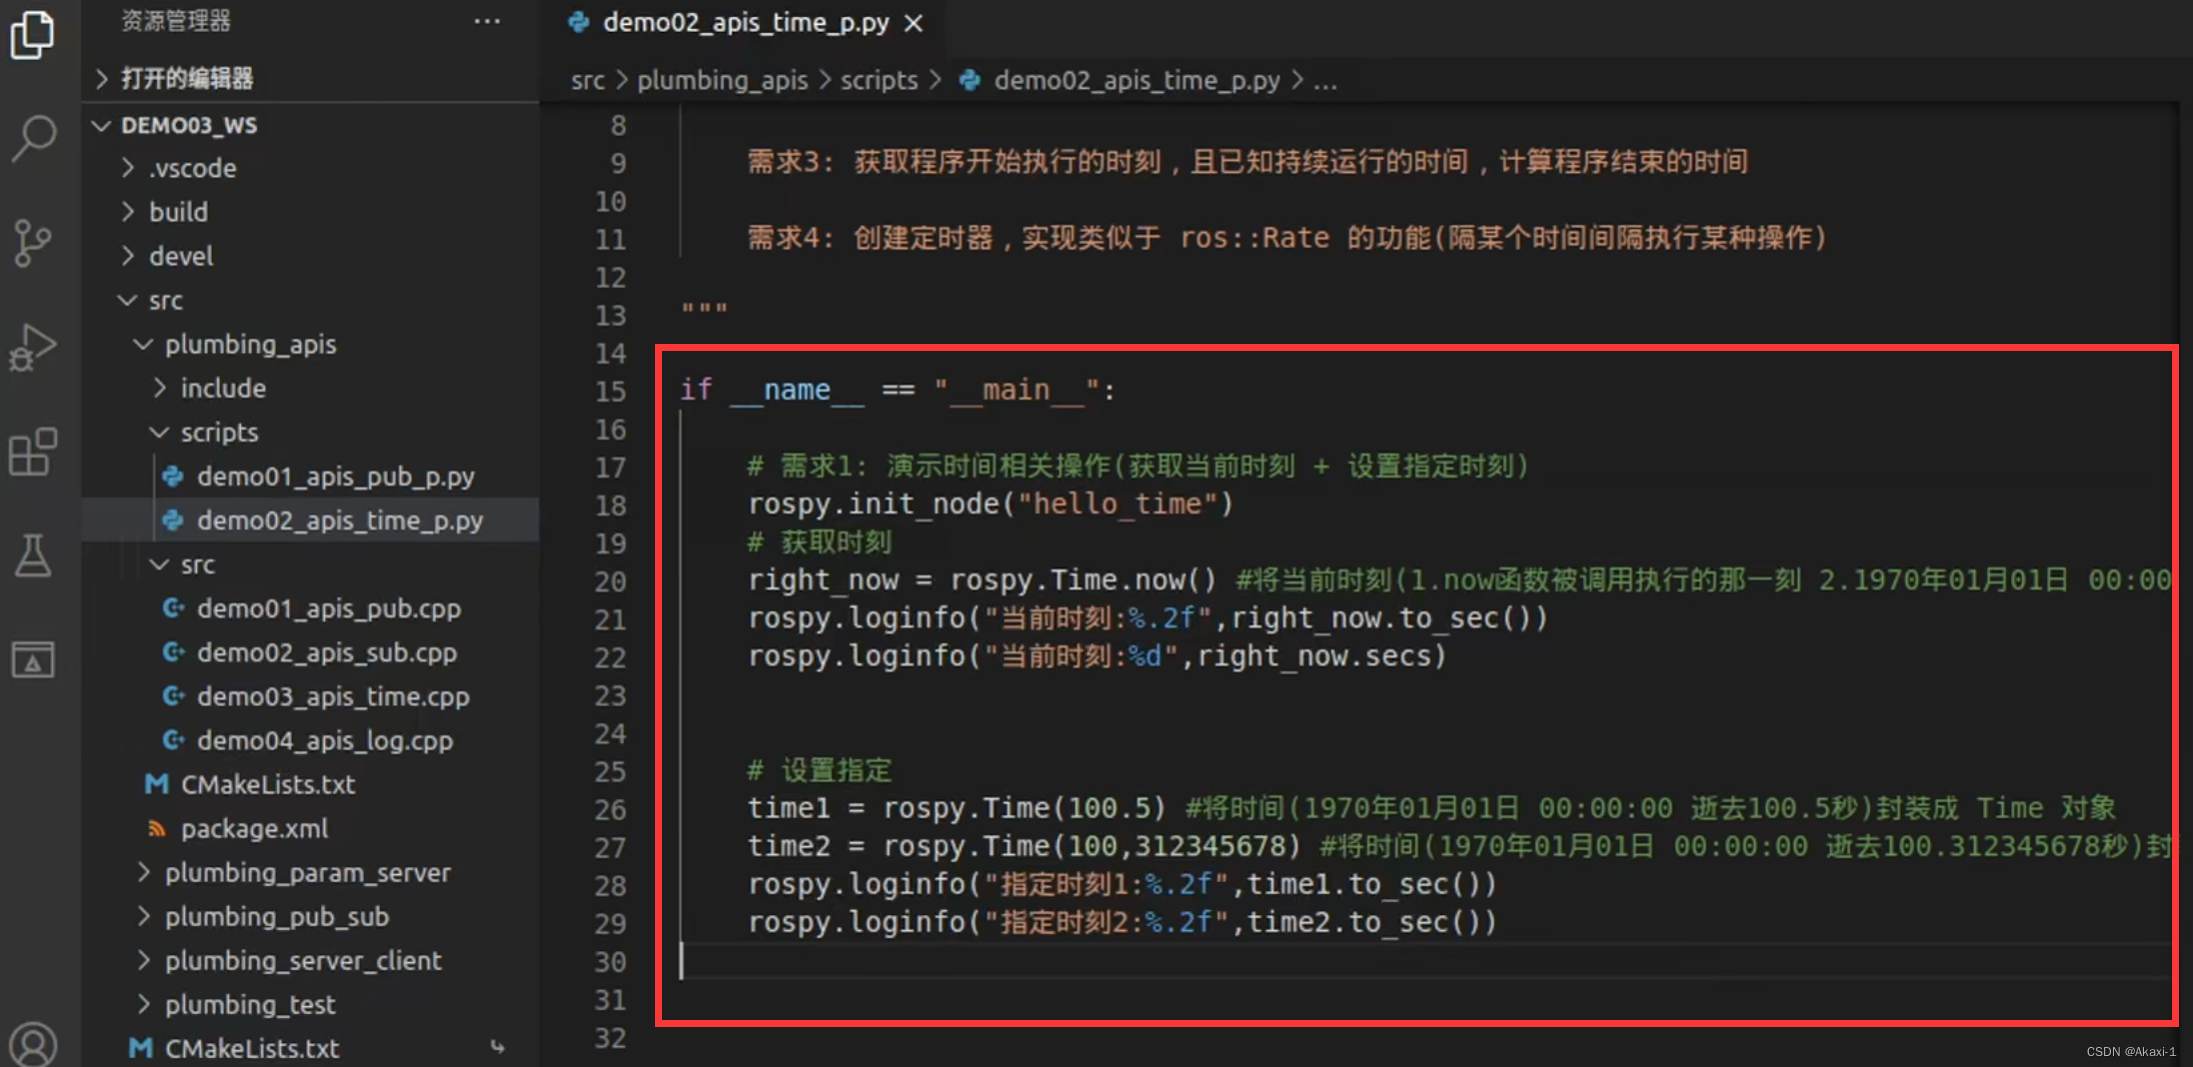Click plumbing_apis in the breadcrumb
Screen dimensions: 2193x1067
tap(722, 80)
